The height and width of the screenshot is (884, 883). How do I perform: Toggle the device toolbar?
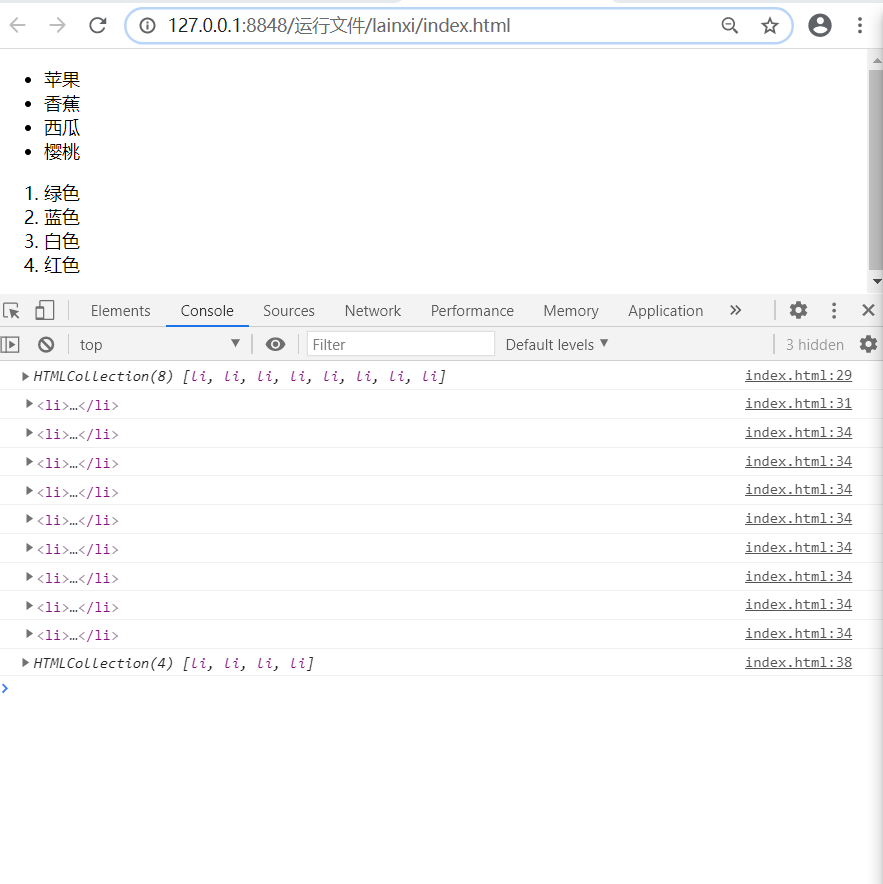[x=45, y=311]
